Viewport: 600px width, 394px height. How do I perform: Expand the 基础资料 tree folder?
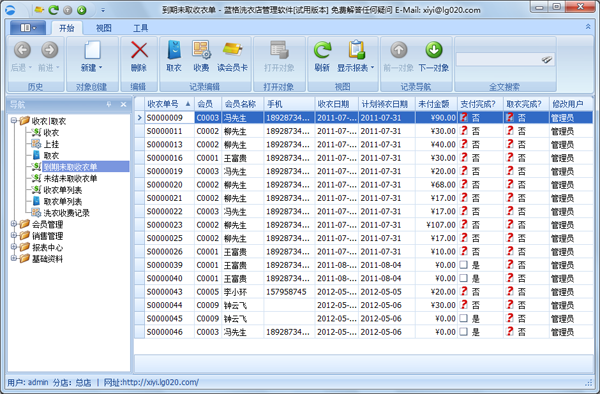click(x=14, y=258)
